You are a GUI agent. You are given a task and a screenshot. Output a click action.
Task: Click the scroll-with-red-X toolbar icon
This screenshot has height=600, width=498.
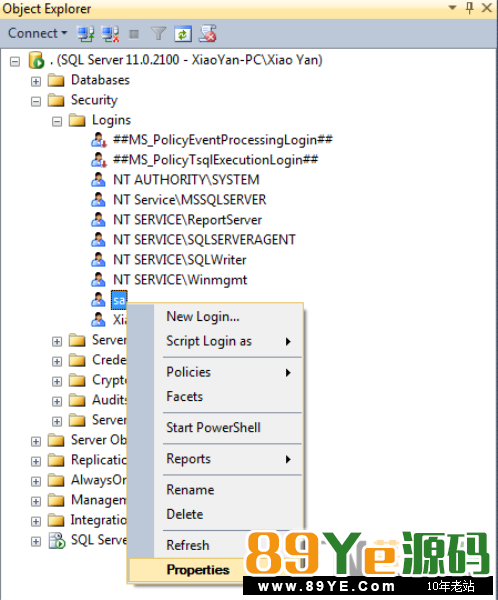[x=208, y=34]
